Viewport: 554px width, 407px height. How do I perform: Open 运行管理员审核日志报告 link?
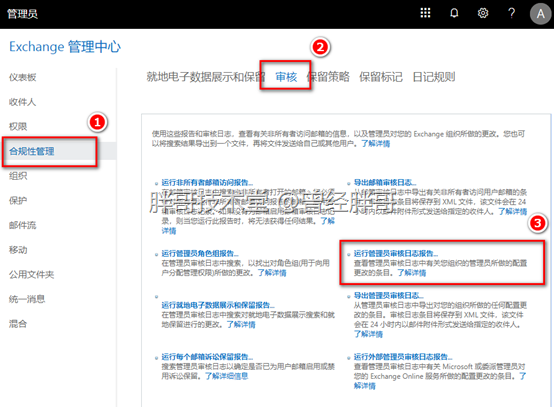click(x=396, y=253)
